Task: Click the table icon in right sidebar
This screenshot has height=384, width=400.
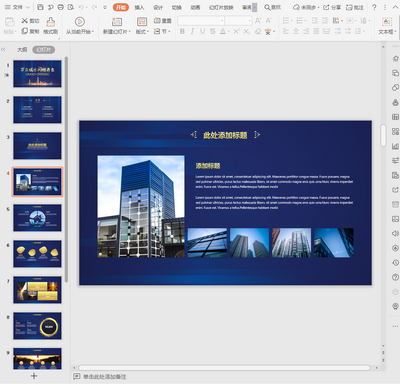Action: [x=395, y=117]
